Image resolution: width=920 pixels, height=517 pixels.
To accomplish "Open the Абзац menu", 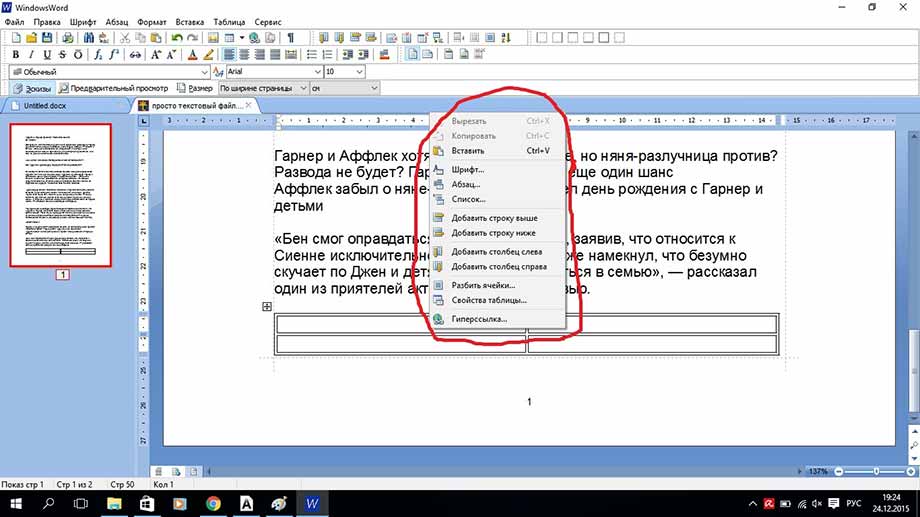I will 117,22.
